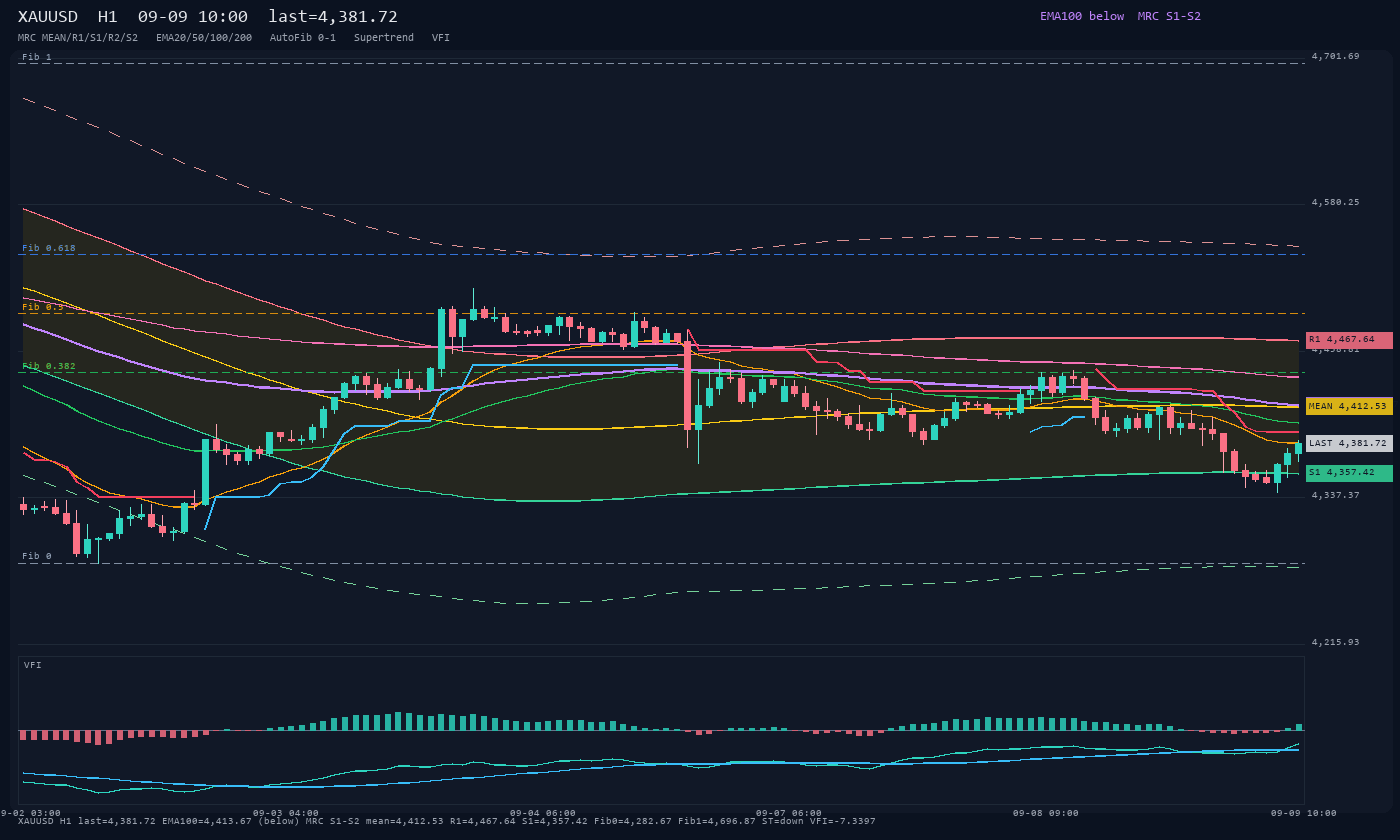The image size is (1400, 840).
Task: Click the 4,580.25 price axis value
Action: tap(1336, 202)
